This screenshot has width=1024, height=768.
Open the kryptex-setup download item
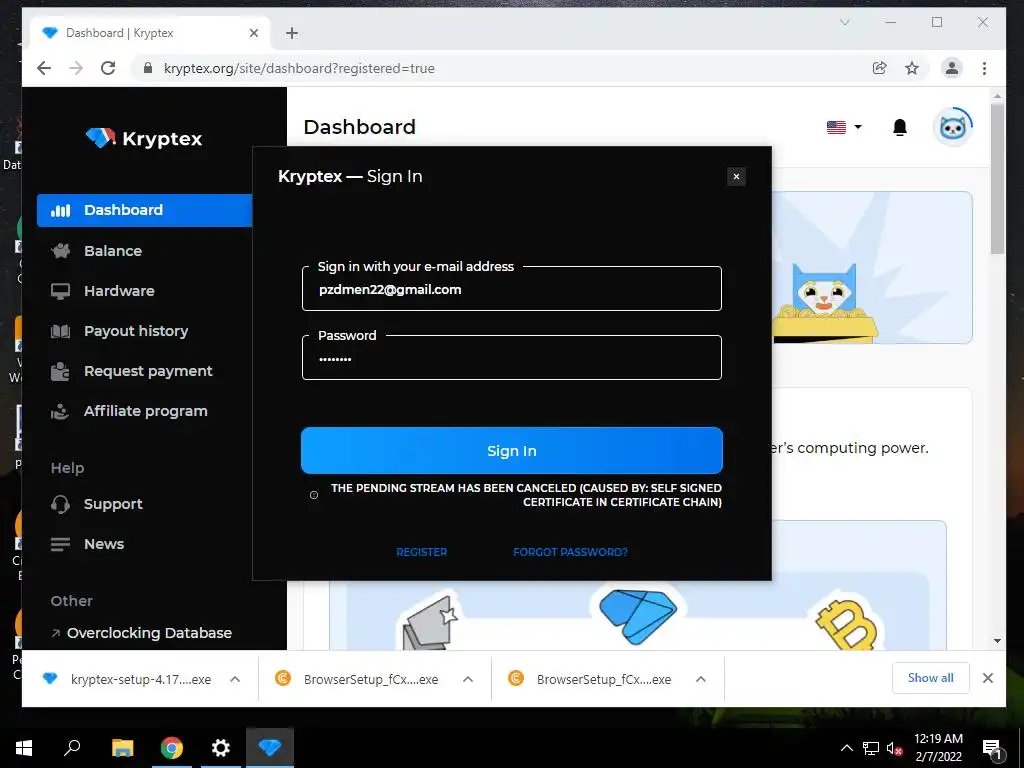pyautogui.click(x=127, y=679)
